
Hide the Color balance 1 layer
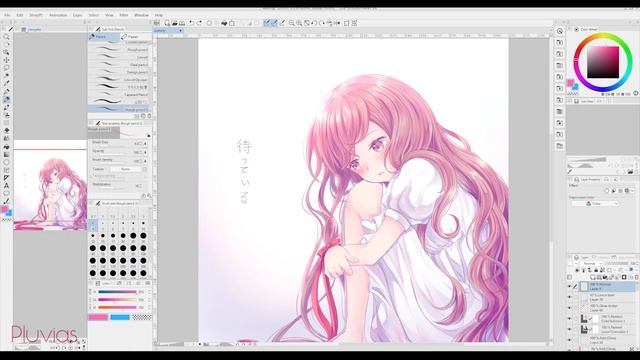coord(570,318)
